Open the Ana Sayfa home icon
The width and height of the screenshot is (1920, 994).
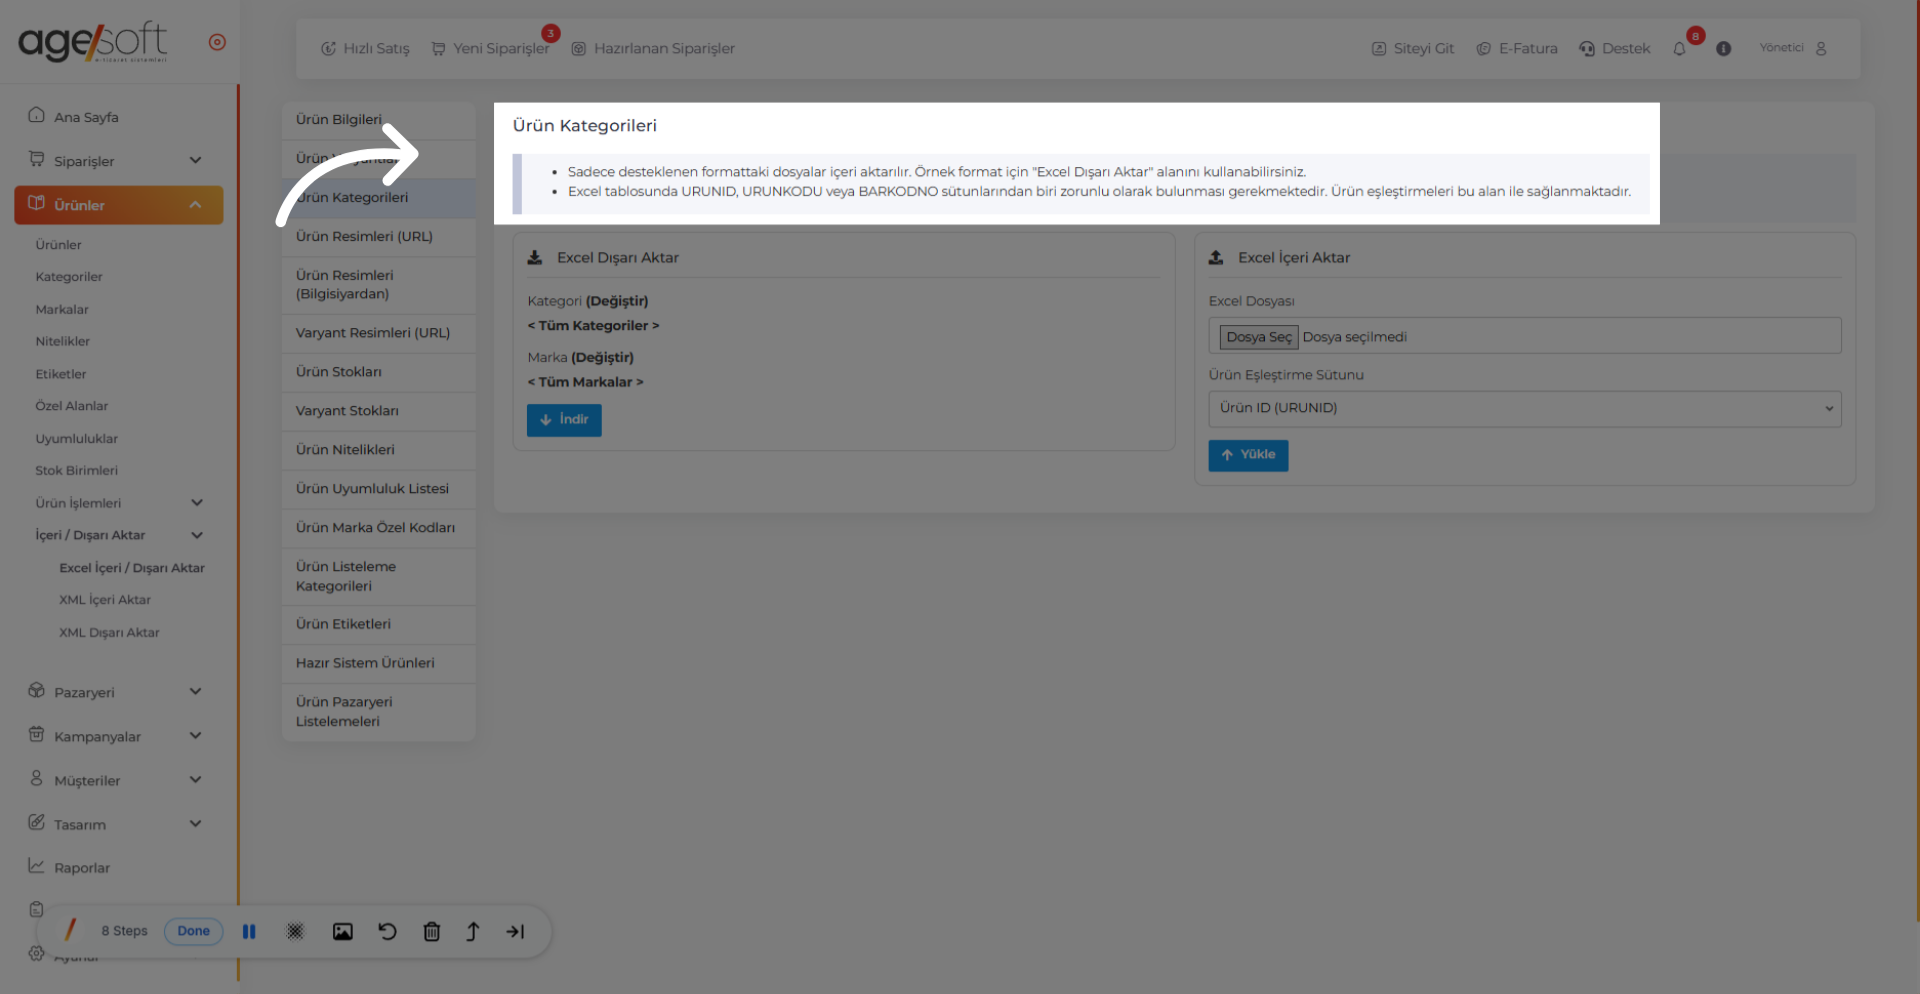[x=36, y=115]
